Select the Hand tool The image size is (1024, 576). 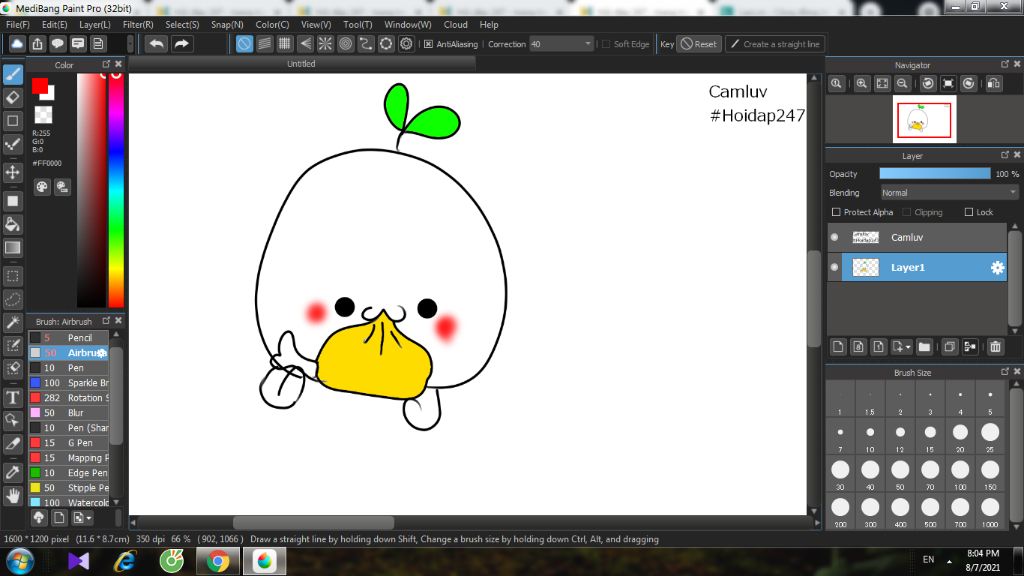12,496
